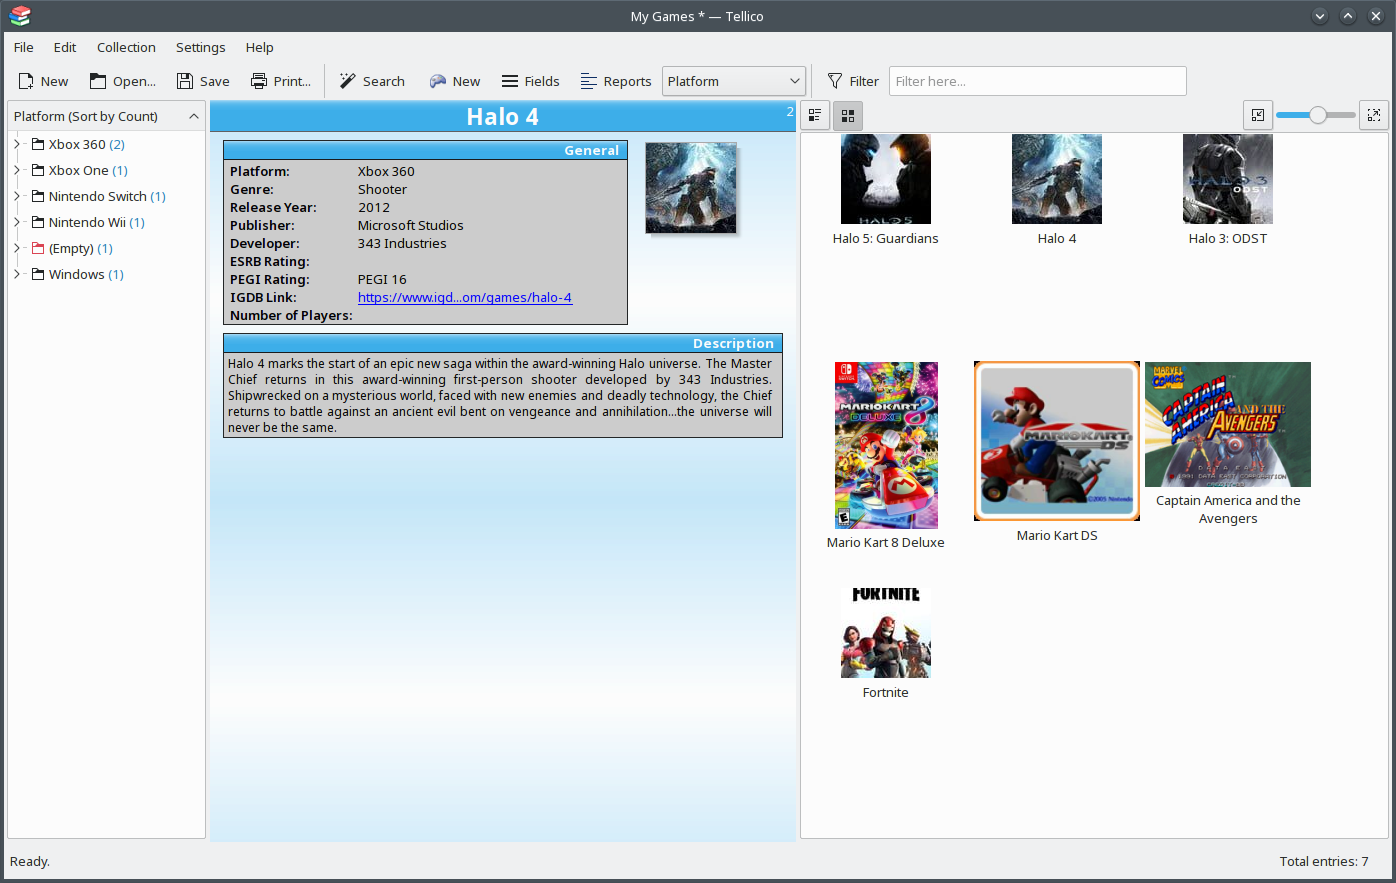Click the Print toolbar icon

[x=259, y=81]
